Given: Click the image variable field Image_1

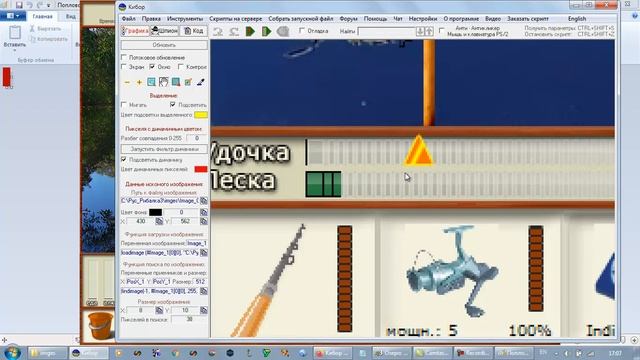Looking at the screenshot, I should click(197, 243).
